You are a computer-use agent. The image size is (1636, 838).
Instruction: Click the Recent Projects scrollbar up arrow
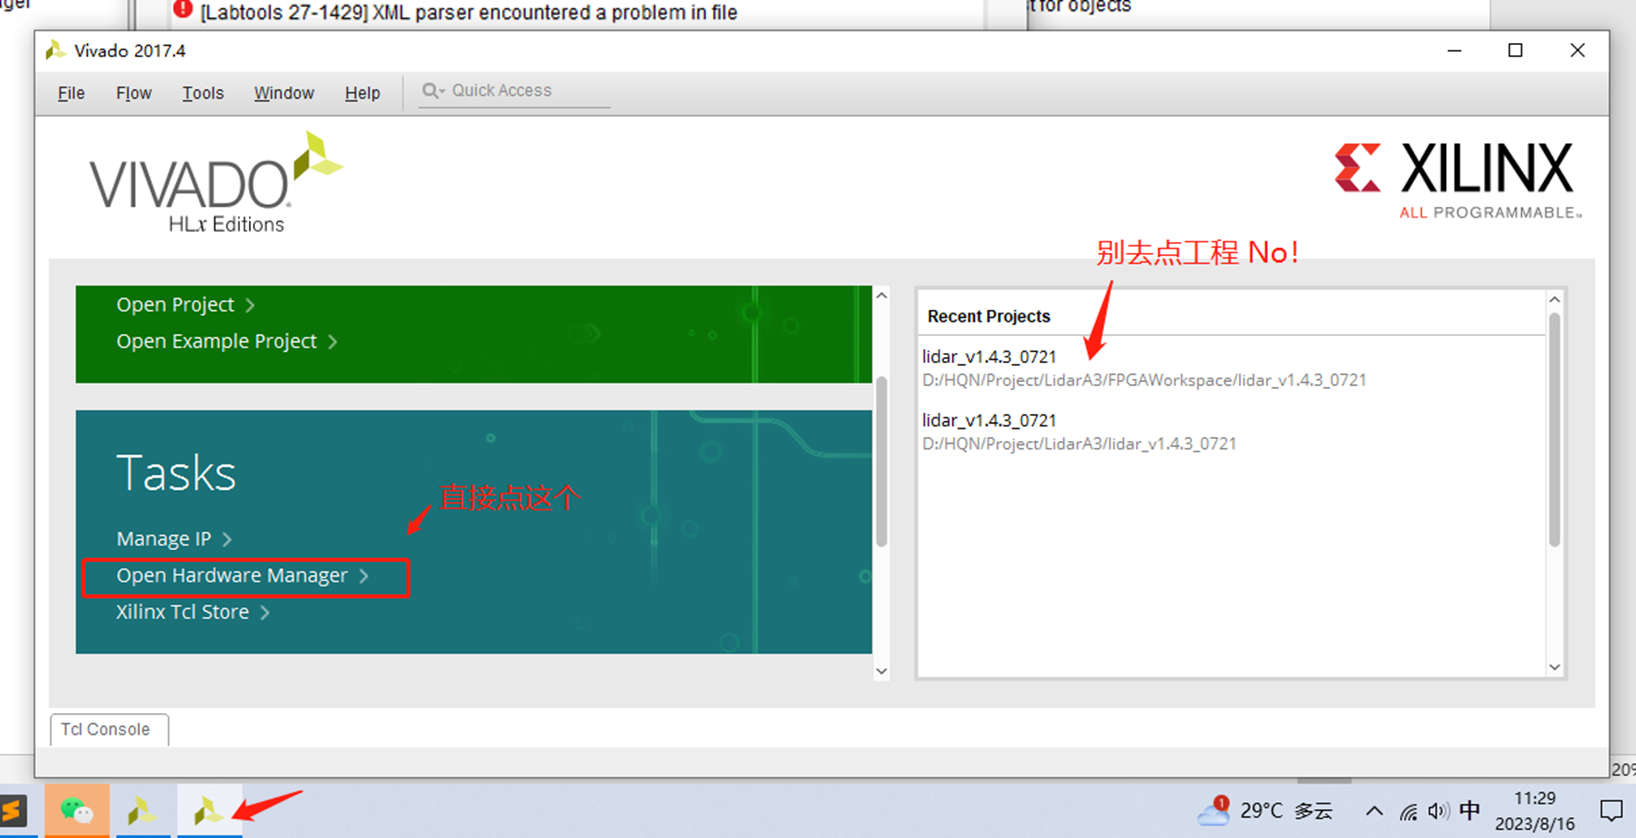click(1554, 300)
